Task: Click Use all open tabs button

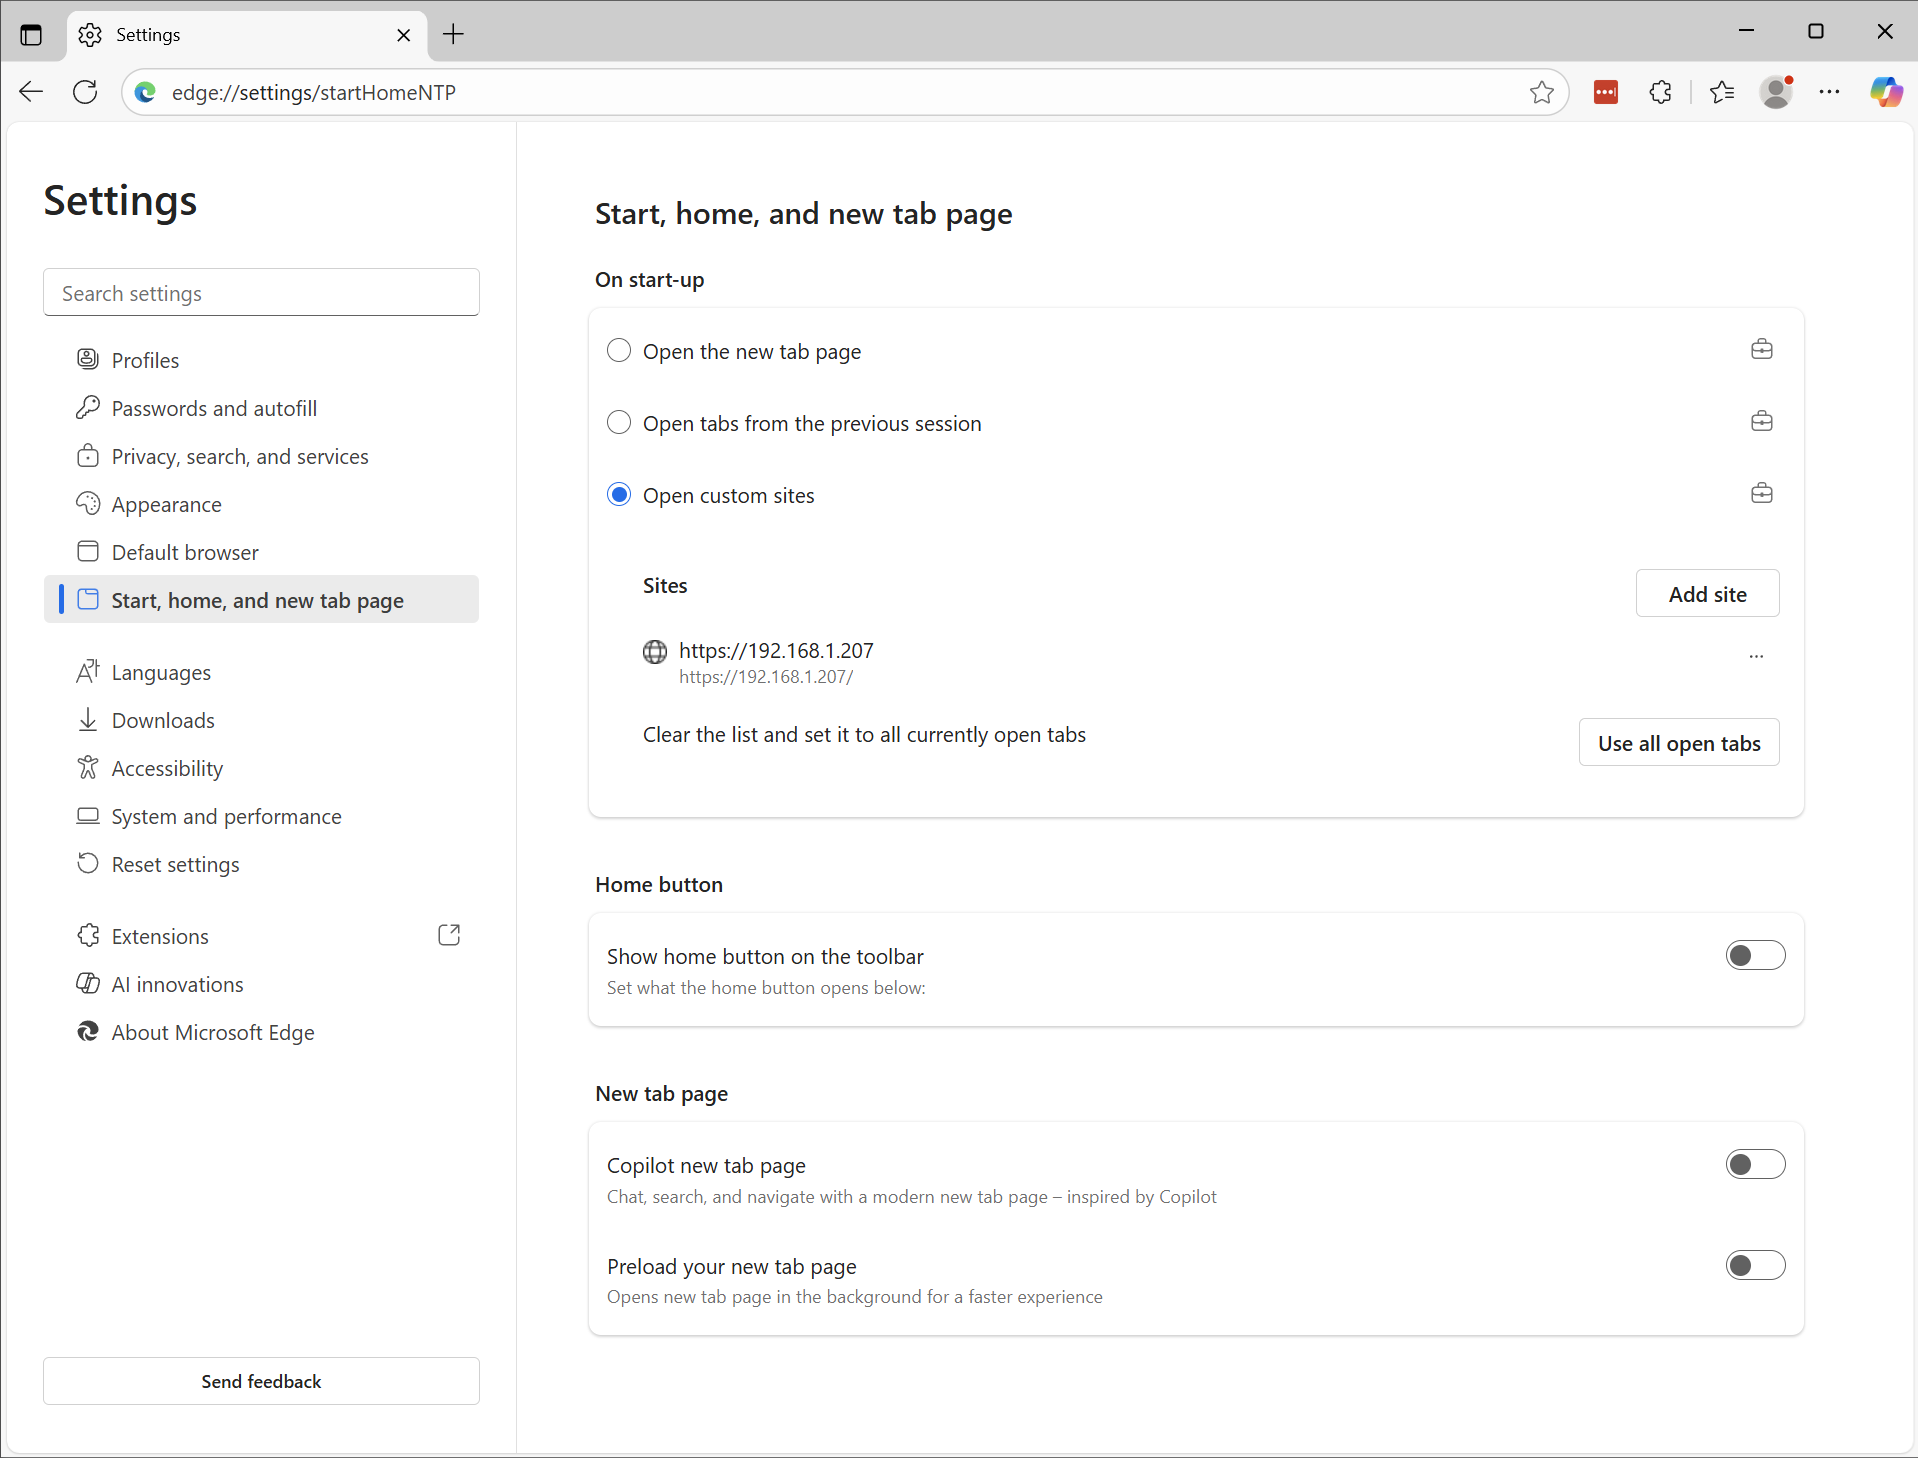Action: (x=1679, y=743)
